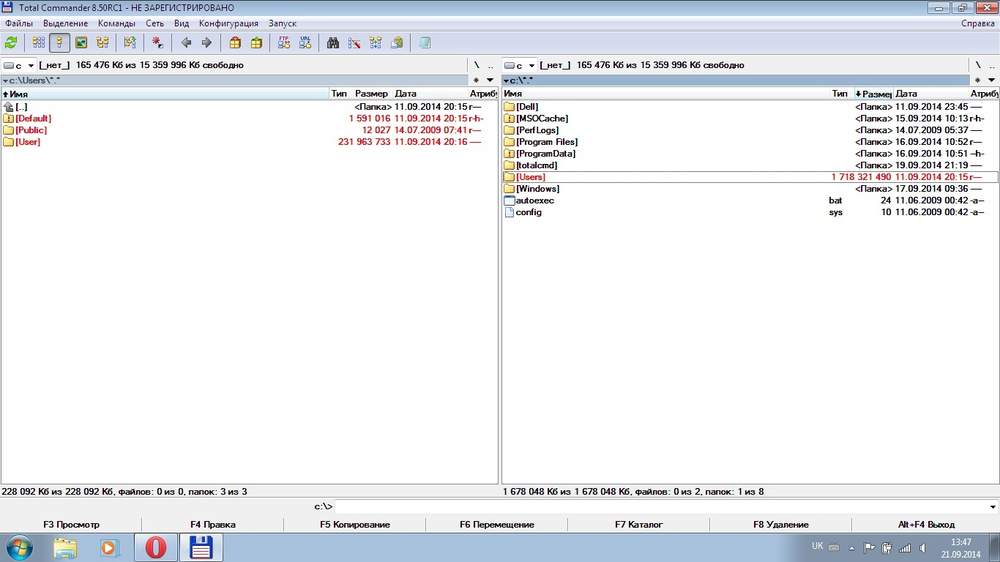Open the Вид menu
The image size is (1000, 562).
coord(181,23)
